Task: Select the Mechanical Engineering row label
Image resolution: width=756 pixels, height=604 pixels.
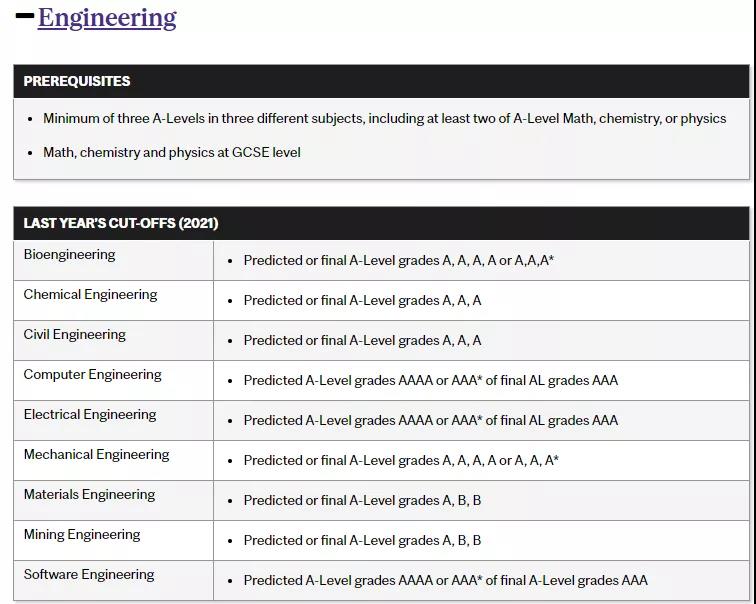Action: [x=96, y=455]
